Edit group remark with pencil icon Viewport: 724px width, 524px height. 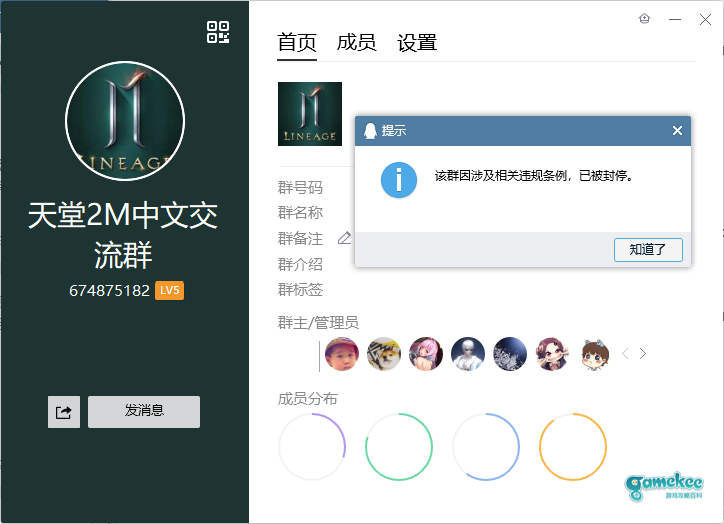click(x=344, y=238)
